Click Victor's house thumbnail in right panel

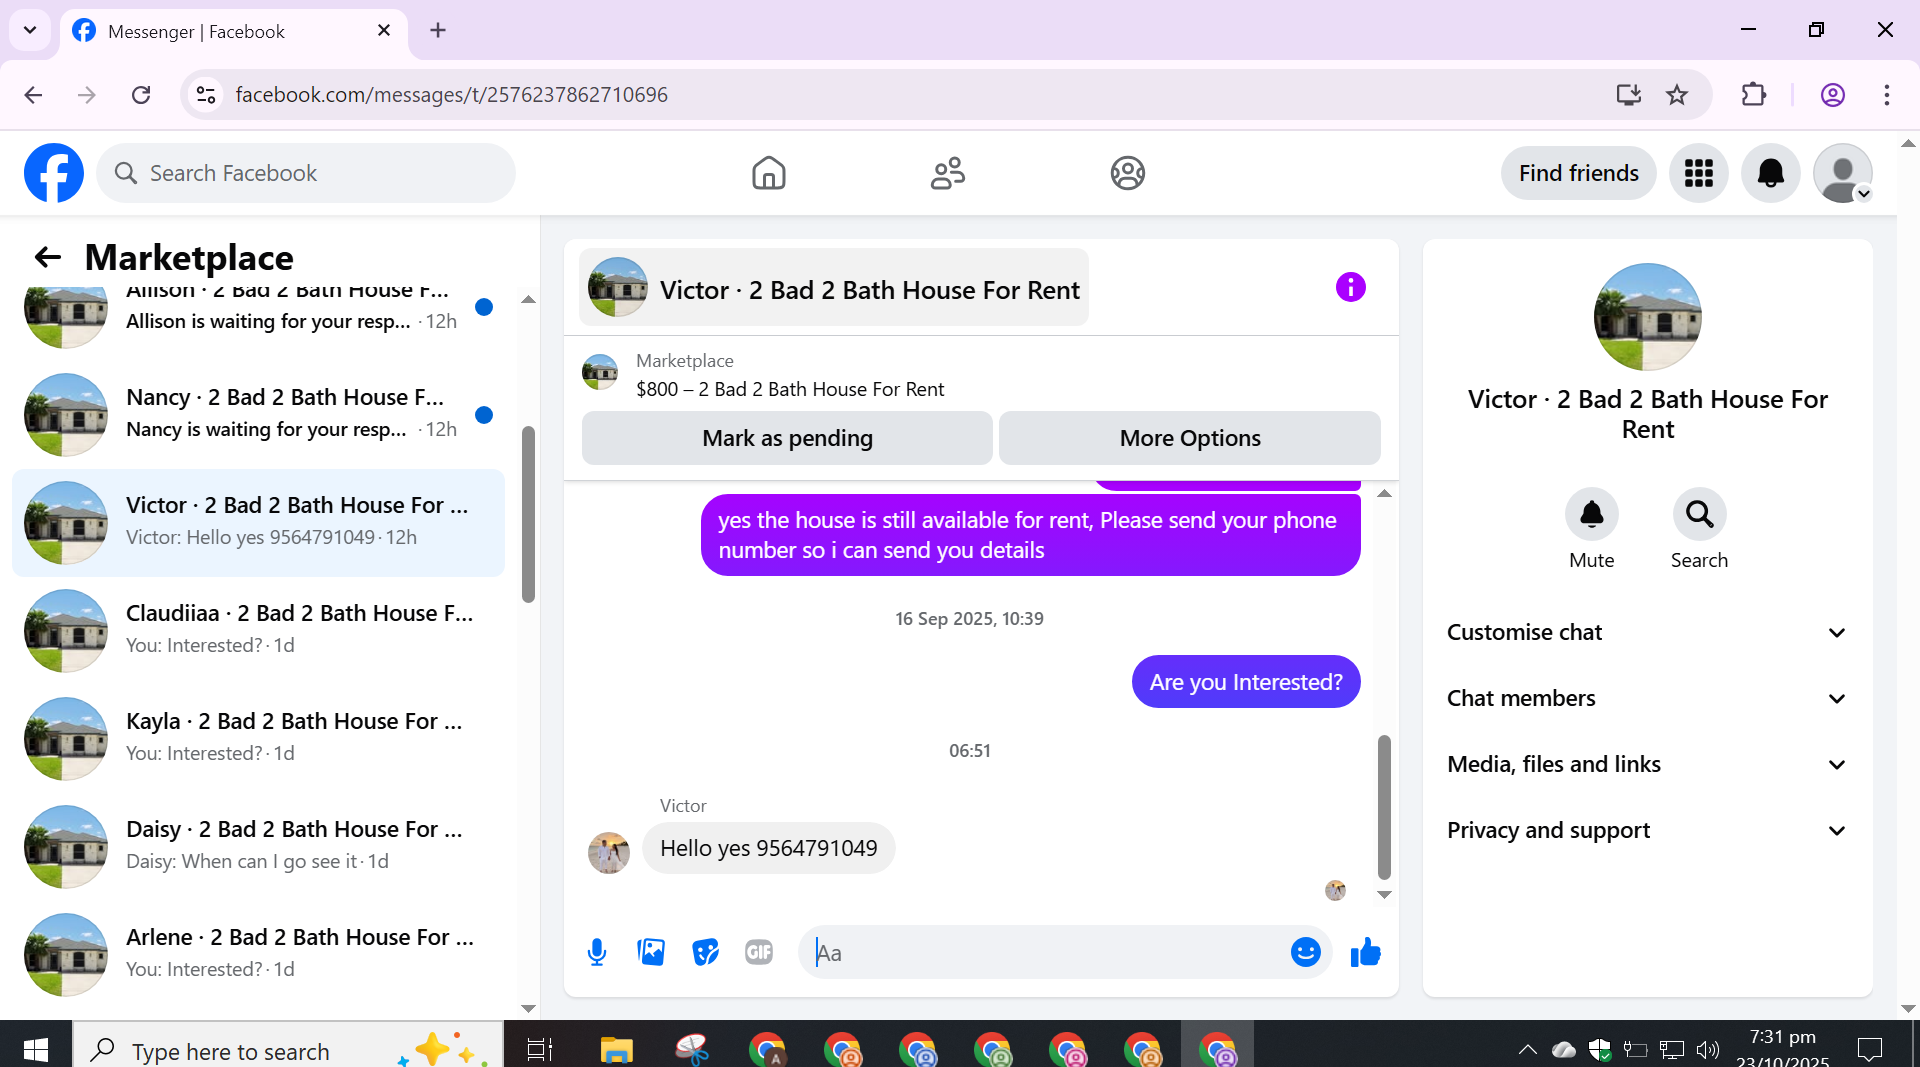[x=1647, y=316]
